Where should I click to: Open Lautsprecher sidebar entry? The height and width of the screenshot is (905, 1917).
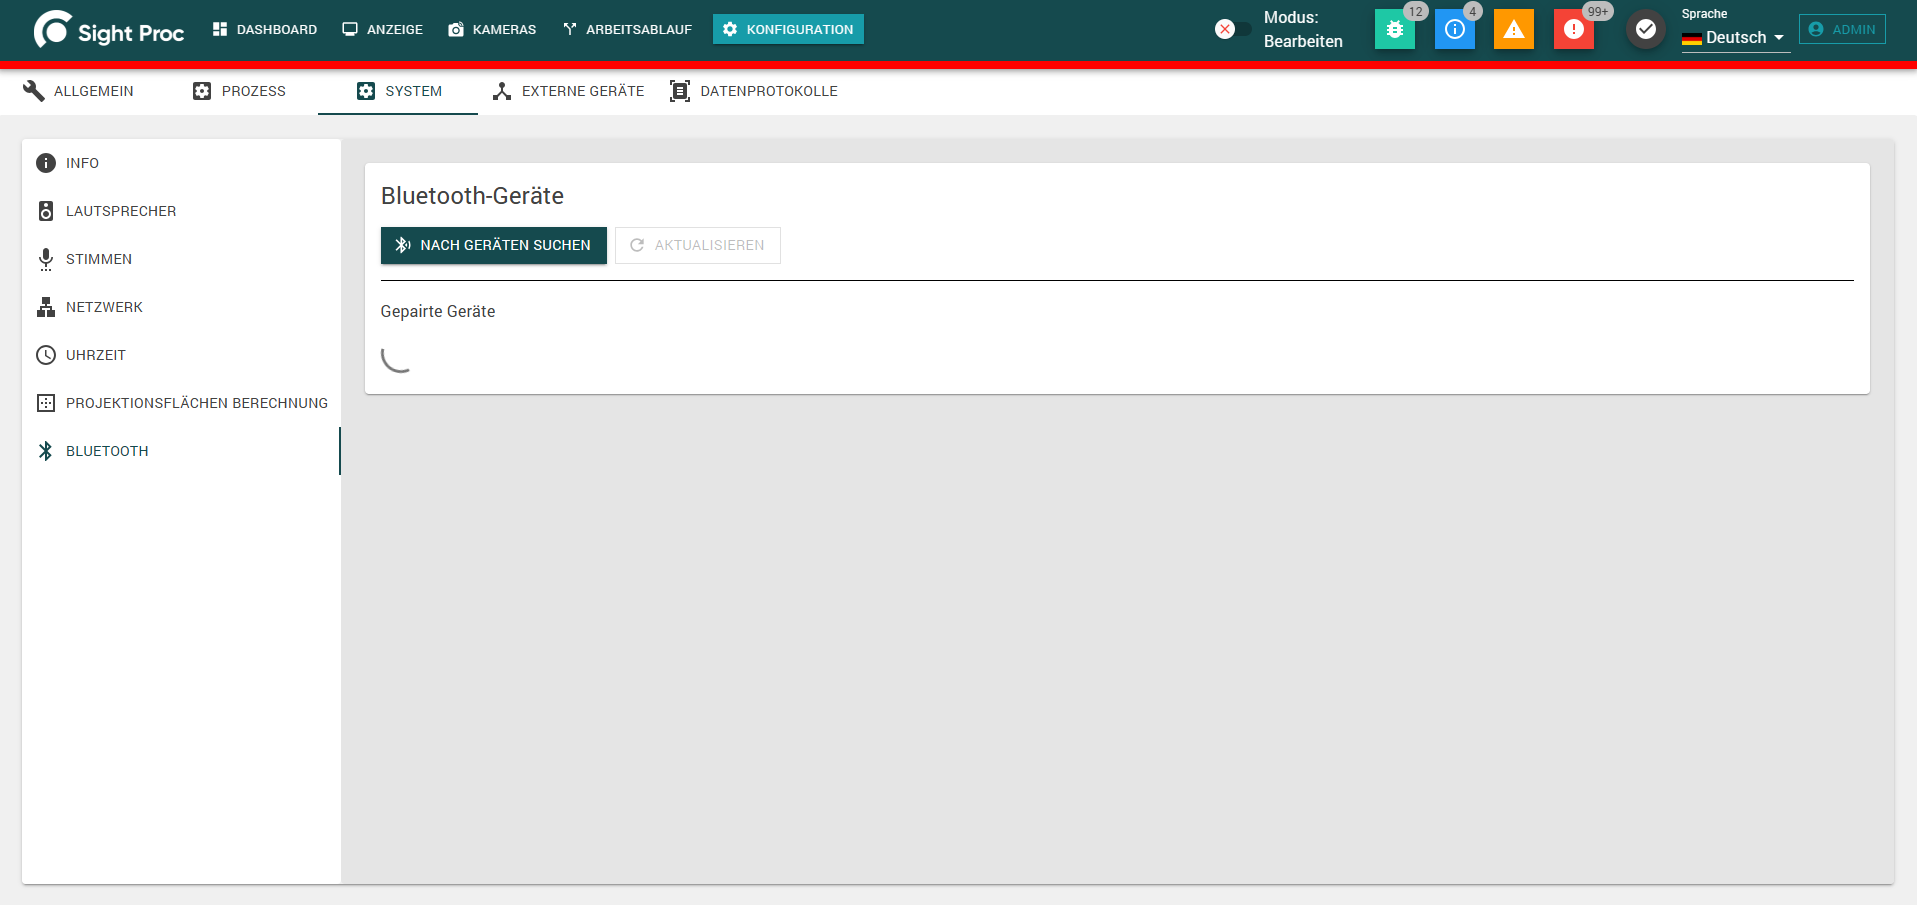point(181,211)
